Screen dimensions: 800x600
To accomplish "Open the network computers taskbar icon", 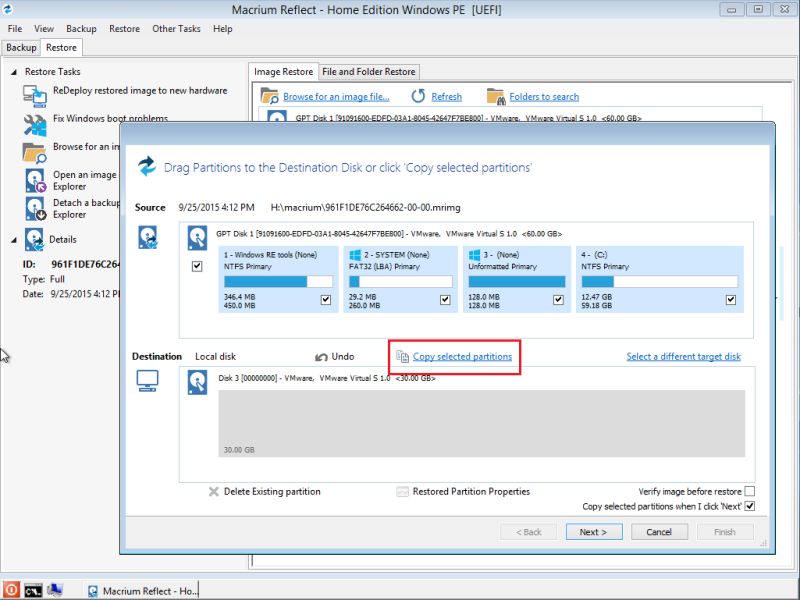I will pos(55,590).
